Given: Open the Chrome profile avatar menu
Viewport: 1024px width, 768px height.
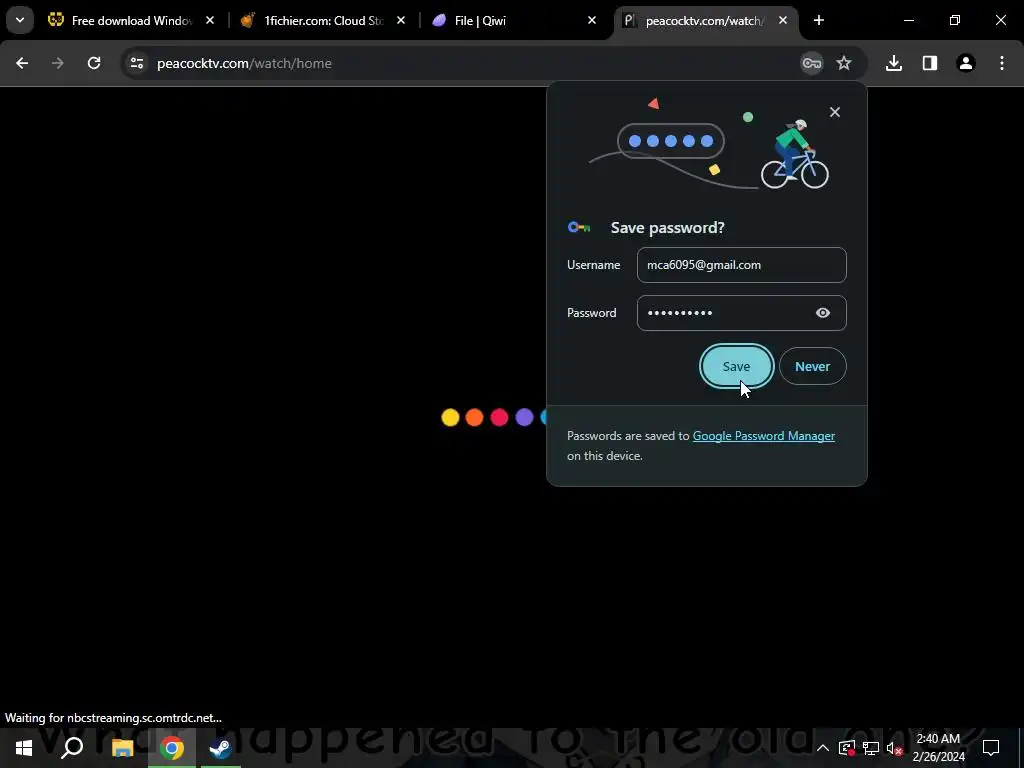Looking at the screenshot, I should [x=966, y=63].
